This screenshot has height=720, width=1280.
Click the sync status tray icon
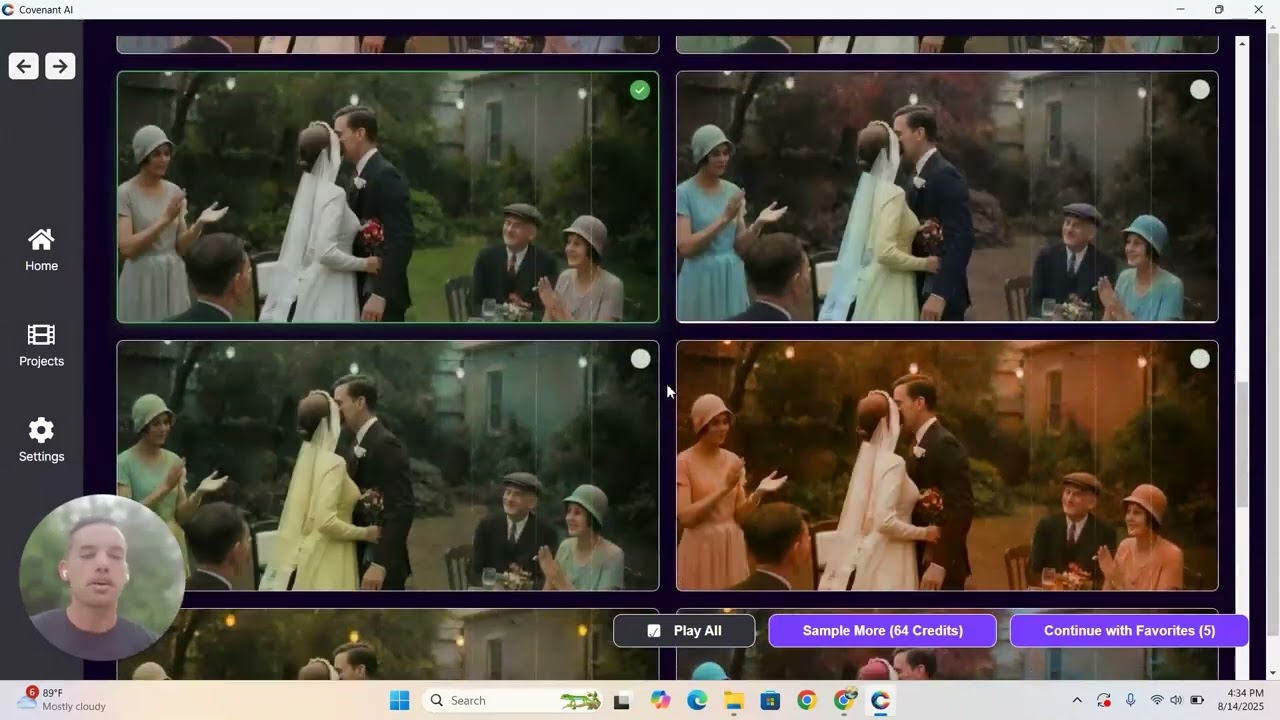[x=1104, y=700]
